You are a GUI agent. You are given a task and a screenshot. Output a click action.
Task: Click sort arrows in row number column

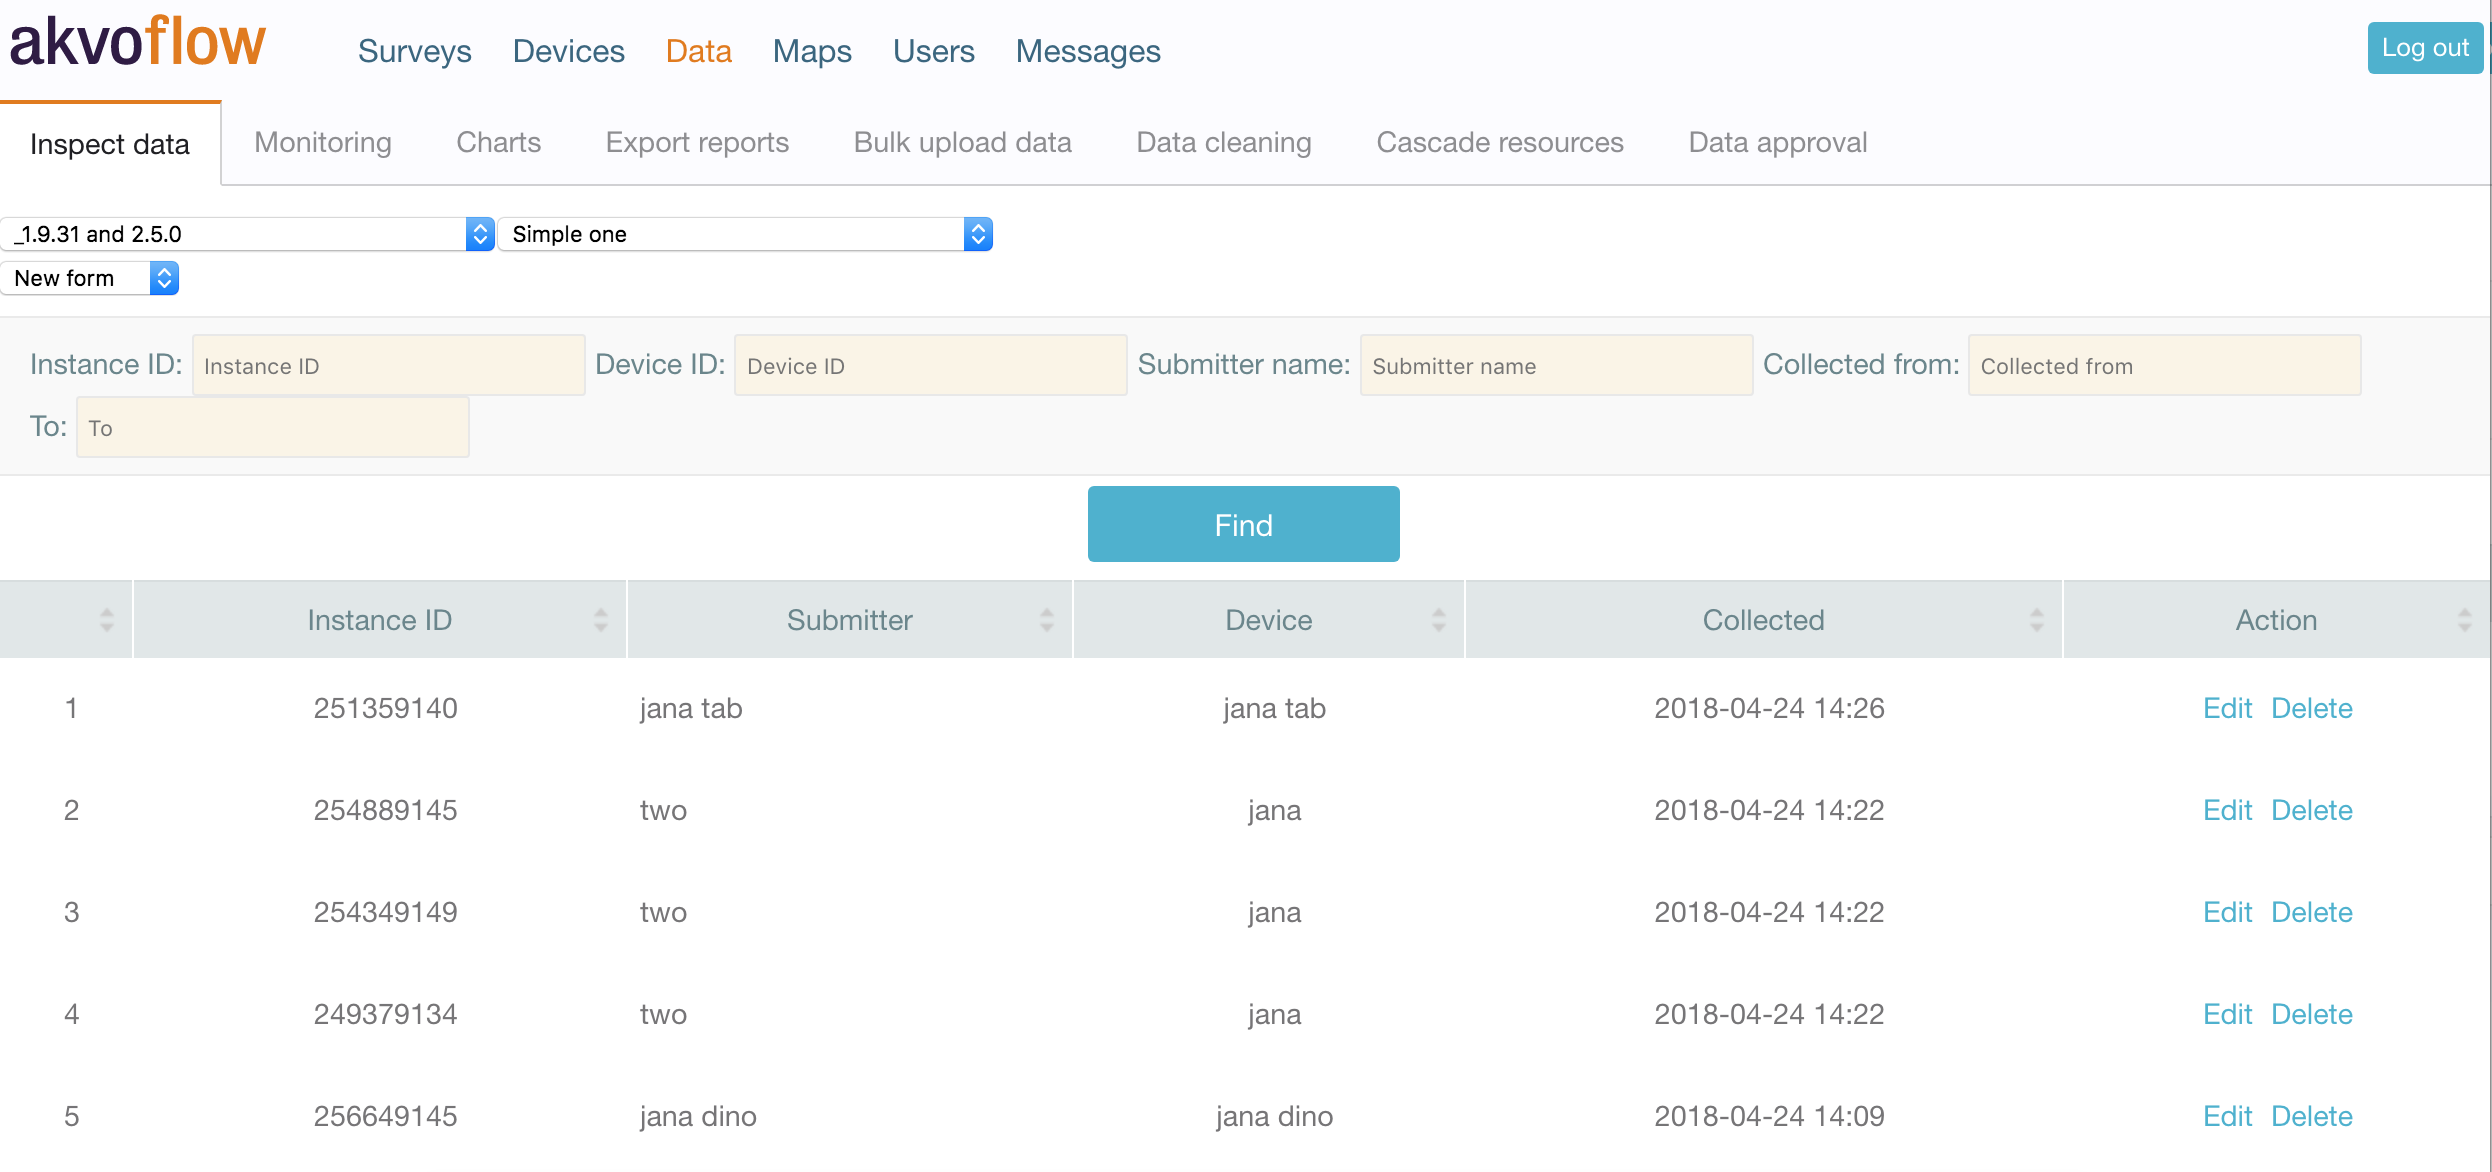pyautogui.click(x=106, y=620)
